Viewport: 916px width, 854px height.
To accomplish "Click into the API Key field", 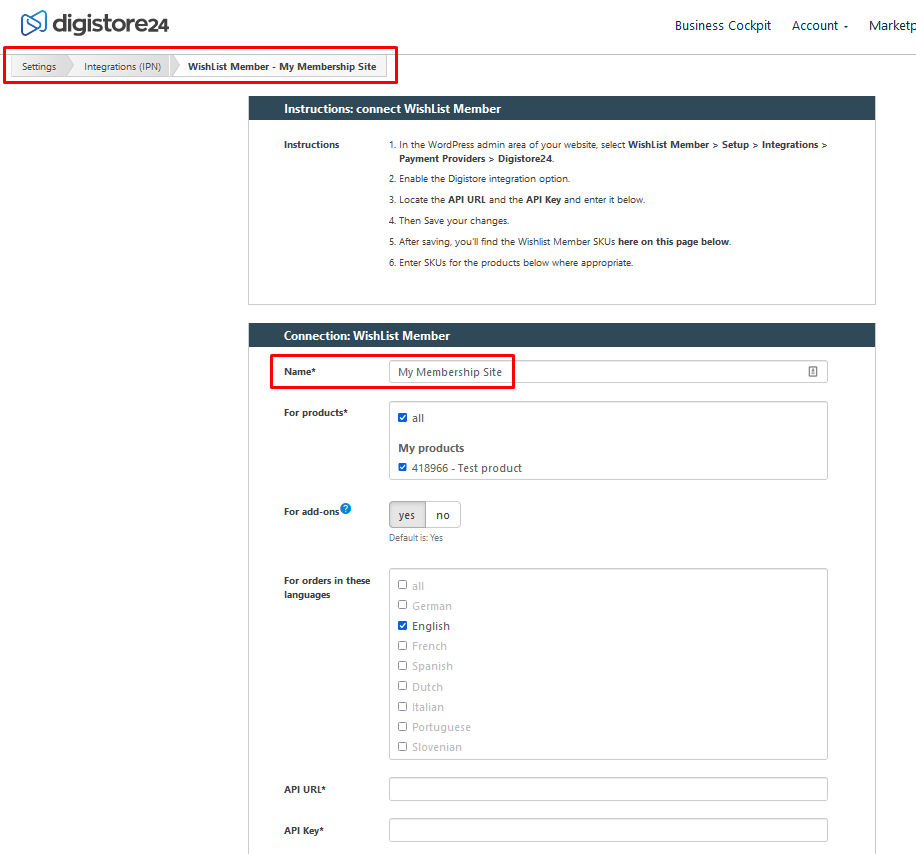I will pyautogui.click(x=608, y=830).
